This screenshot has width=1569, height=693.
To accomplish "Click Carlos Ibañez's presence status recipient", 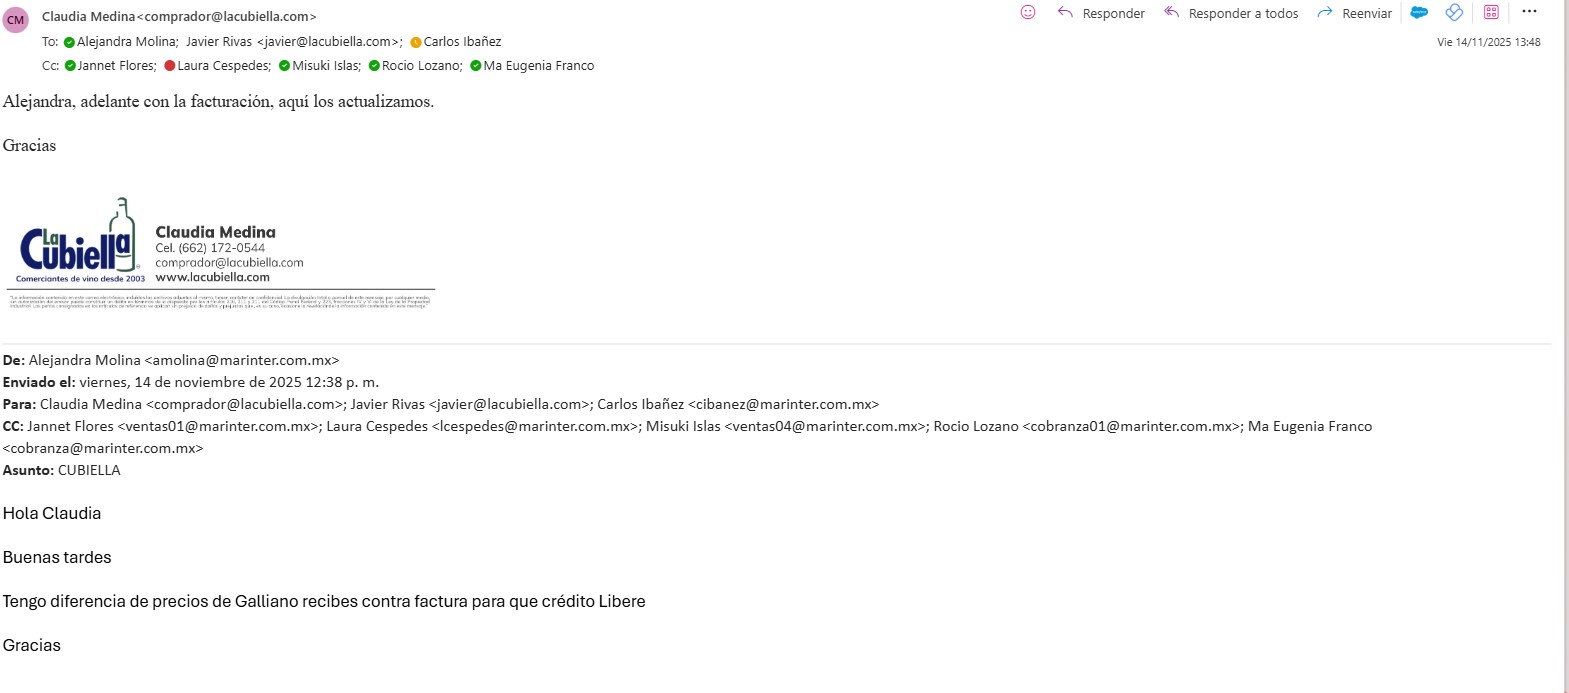I will pos(461,42).
